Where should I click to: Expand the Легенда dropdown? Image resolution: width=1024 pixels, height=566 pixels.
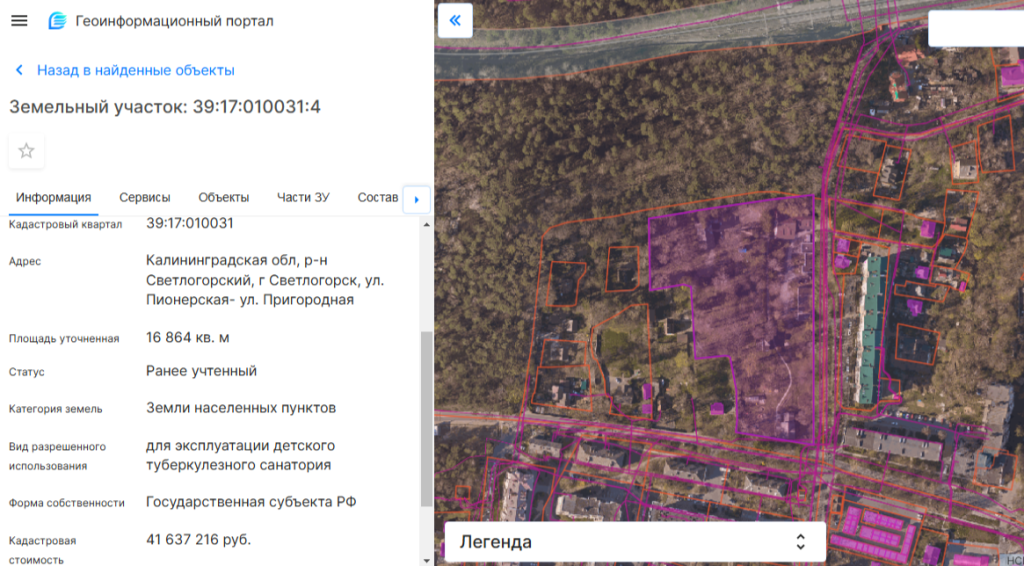[x=634, y=542]
